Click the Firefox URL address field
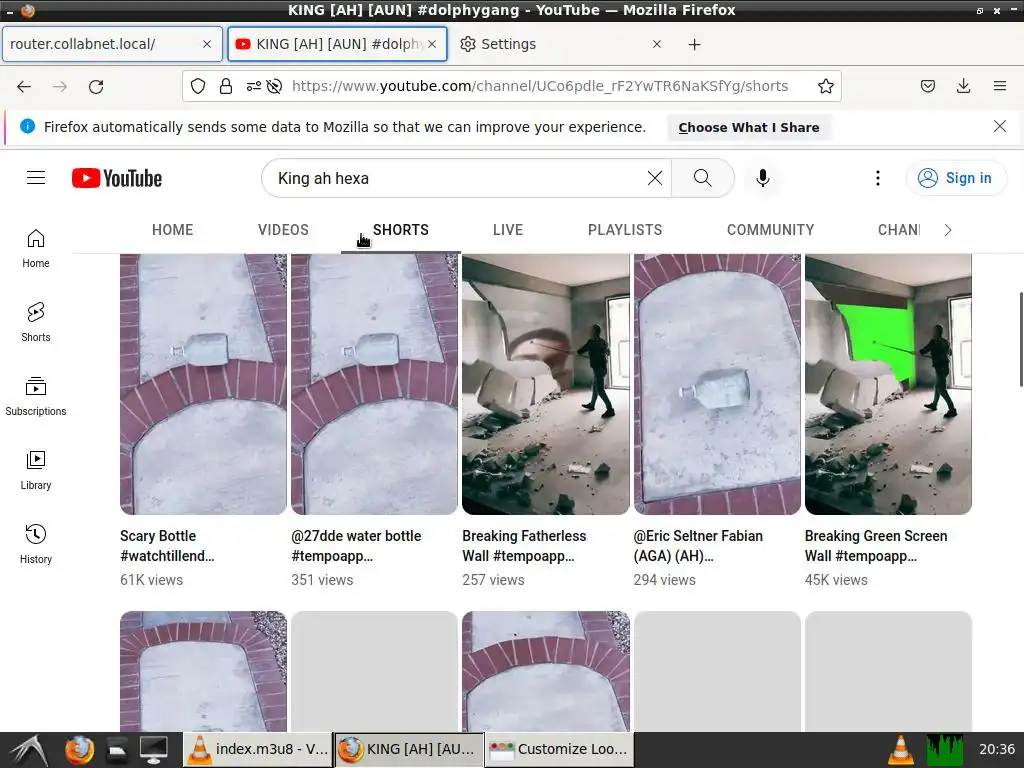The width and height of the screenshot is (1024, 768). click(539, 86)
